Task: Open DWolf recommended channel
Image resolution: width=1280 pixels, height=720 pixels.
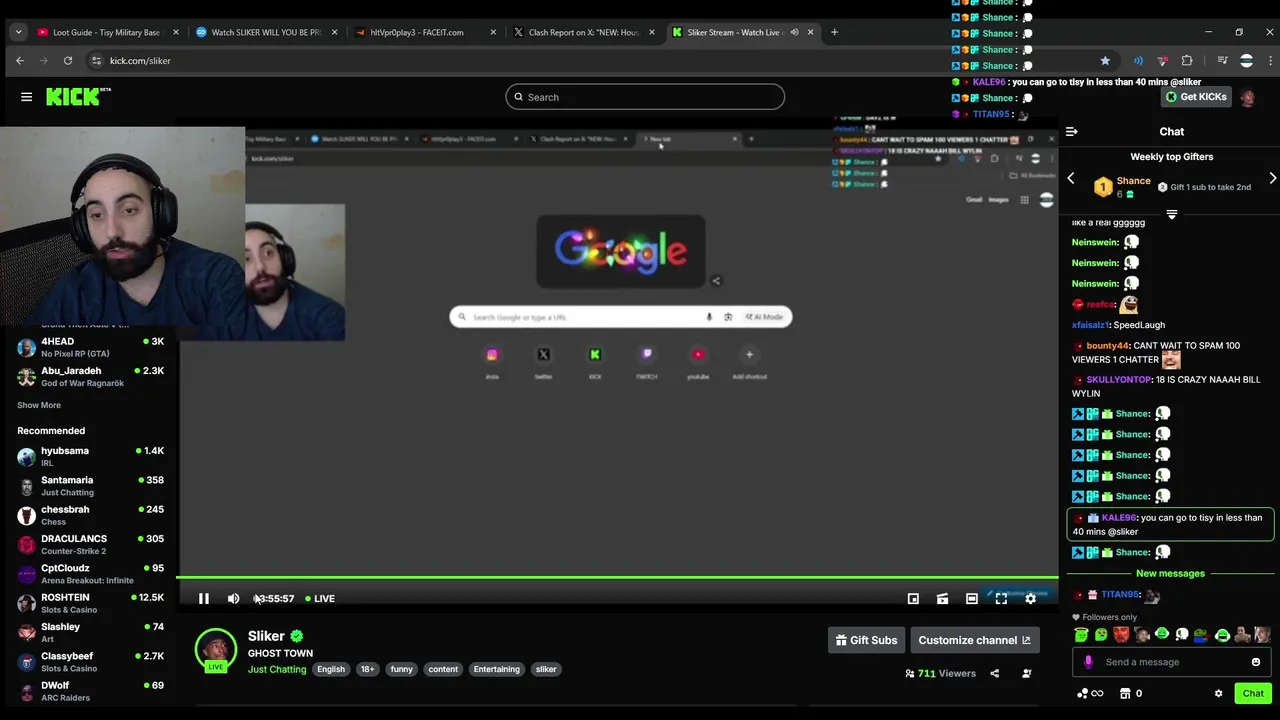Action: coord(90,691)
